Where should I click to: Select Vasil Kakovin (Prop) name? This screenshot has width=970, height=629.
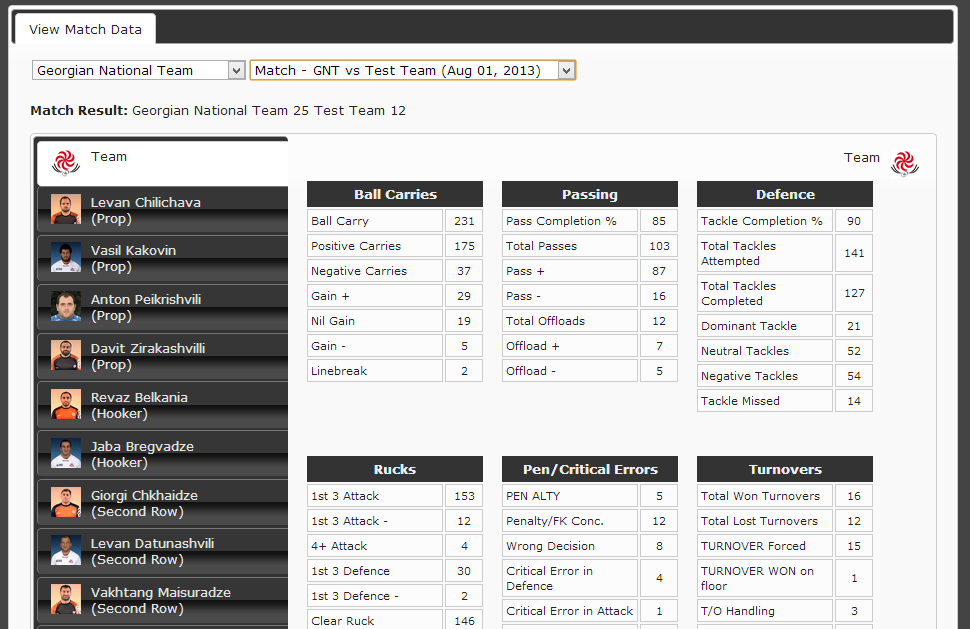(133, 259)
